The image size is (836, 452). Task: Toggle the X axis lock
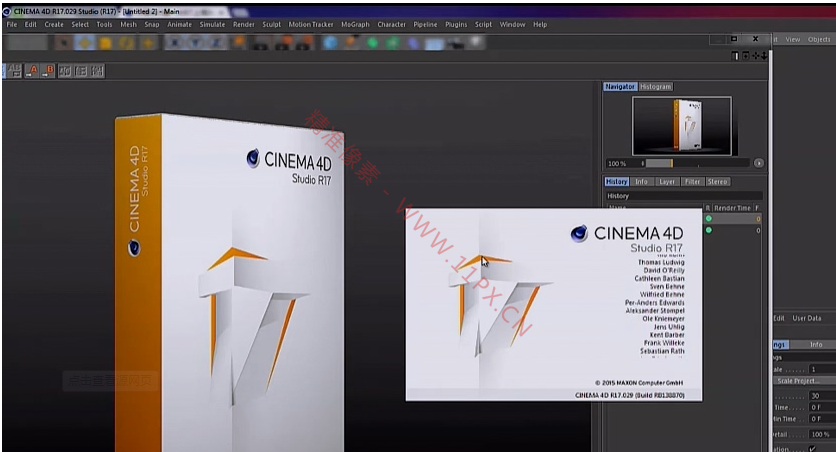pyautogui.click(x=174, y=43)
